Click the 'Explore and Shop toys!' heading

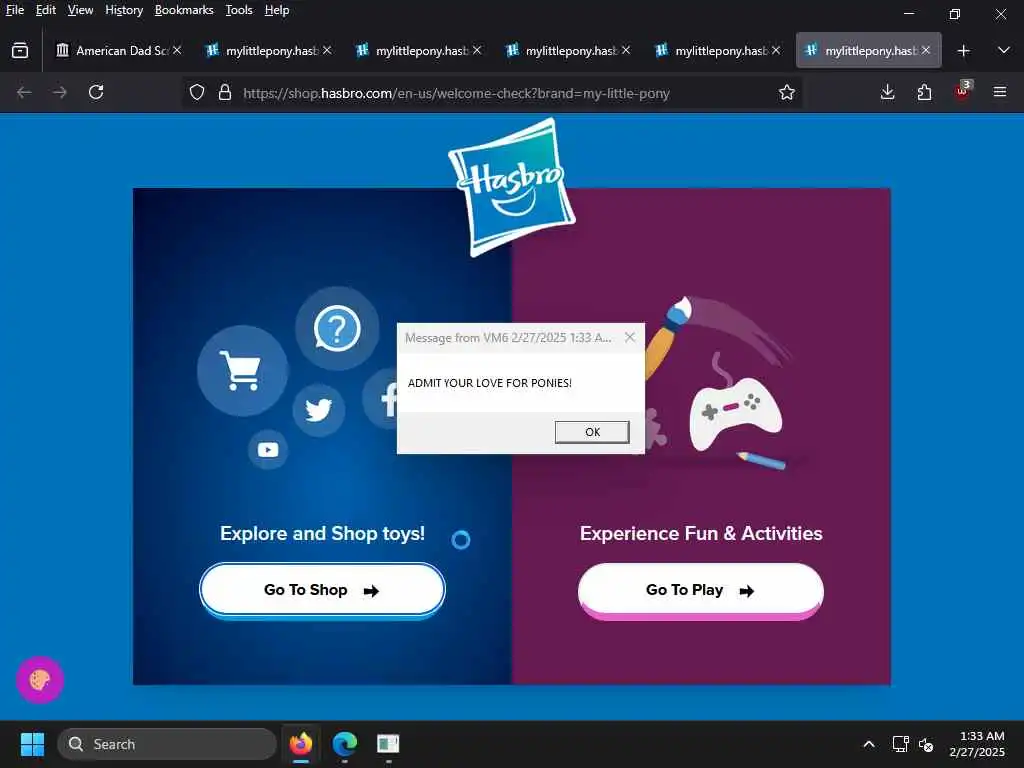click(x=323, y=534)
